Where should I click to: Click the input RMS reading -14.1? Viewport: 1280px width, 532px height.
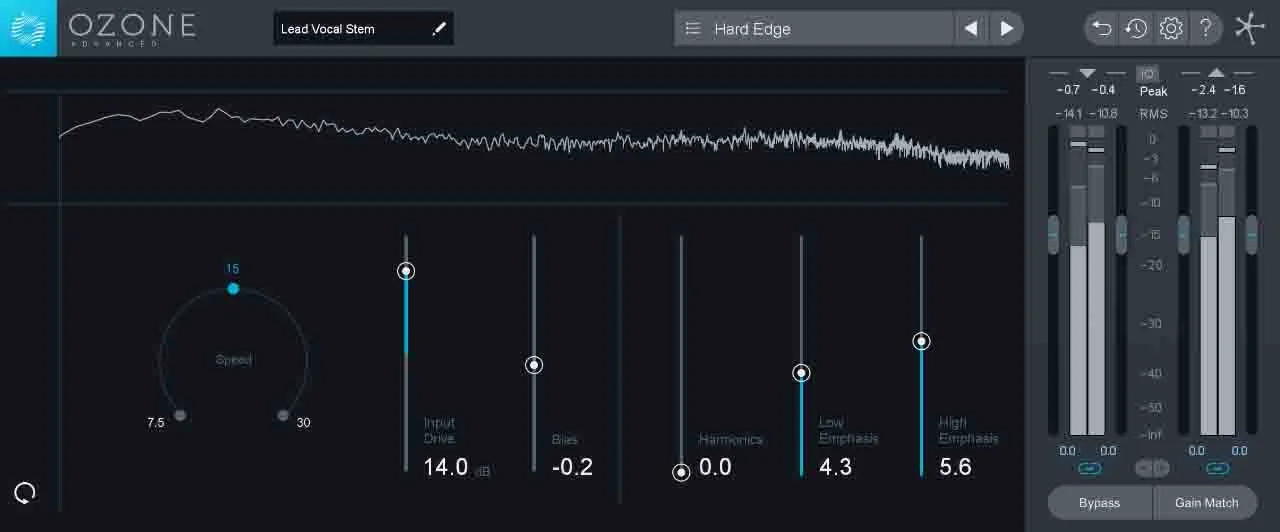click(1069, 114)
